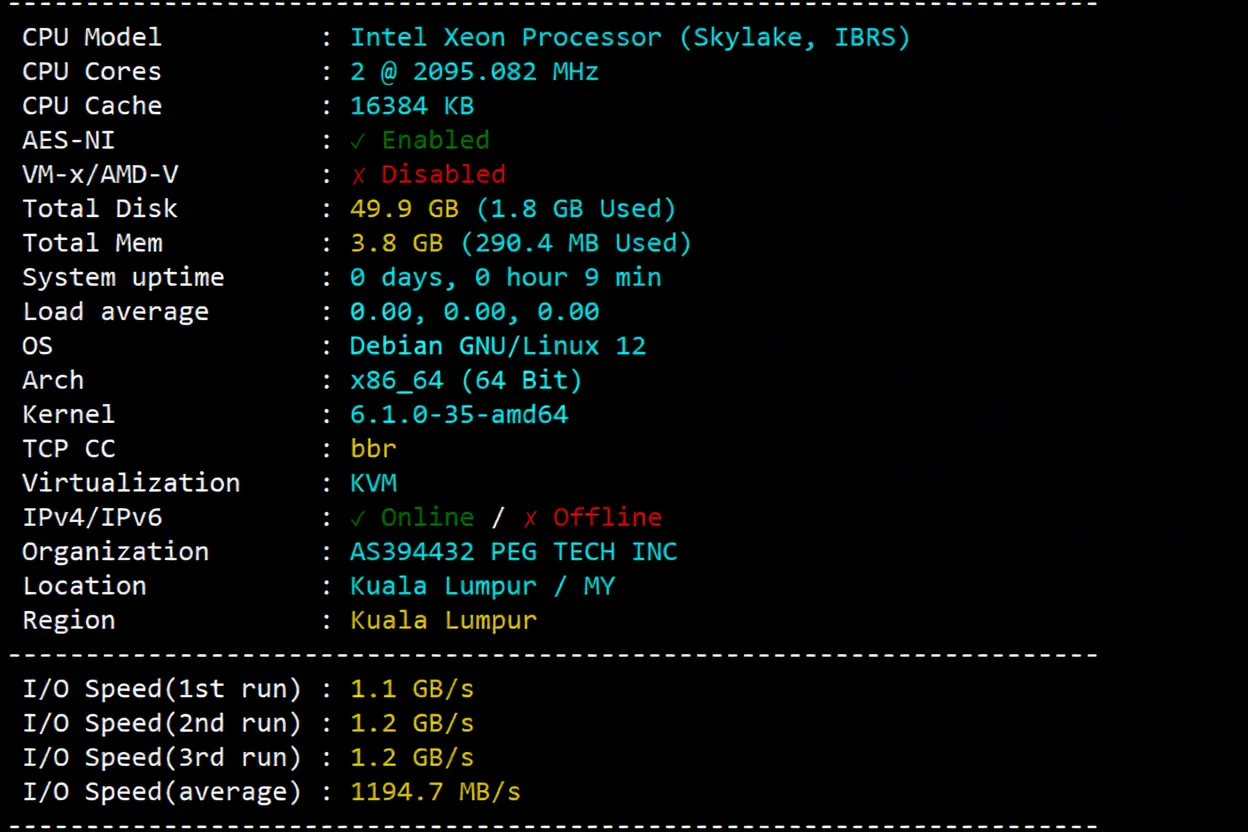The width and height of the screenshot is (1248, 832).
Task: Click the green 'Online' status
Action: click(x=428, y=517)
